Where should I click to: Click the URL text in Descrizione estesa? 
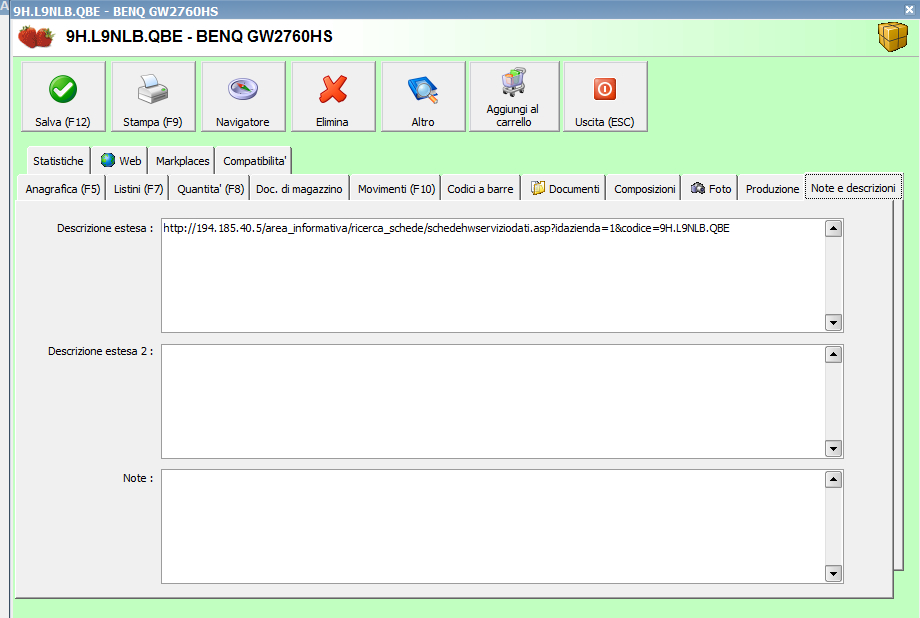[x=447, y=228]
